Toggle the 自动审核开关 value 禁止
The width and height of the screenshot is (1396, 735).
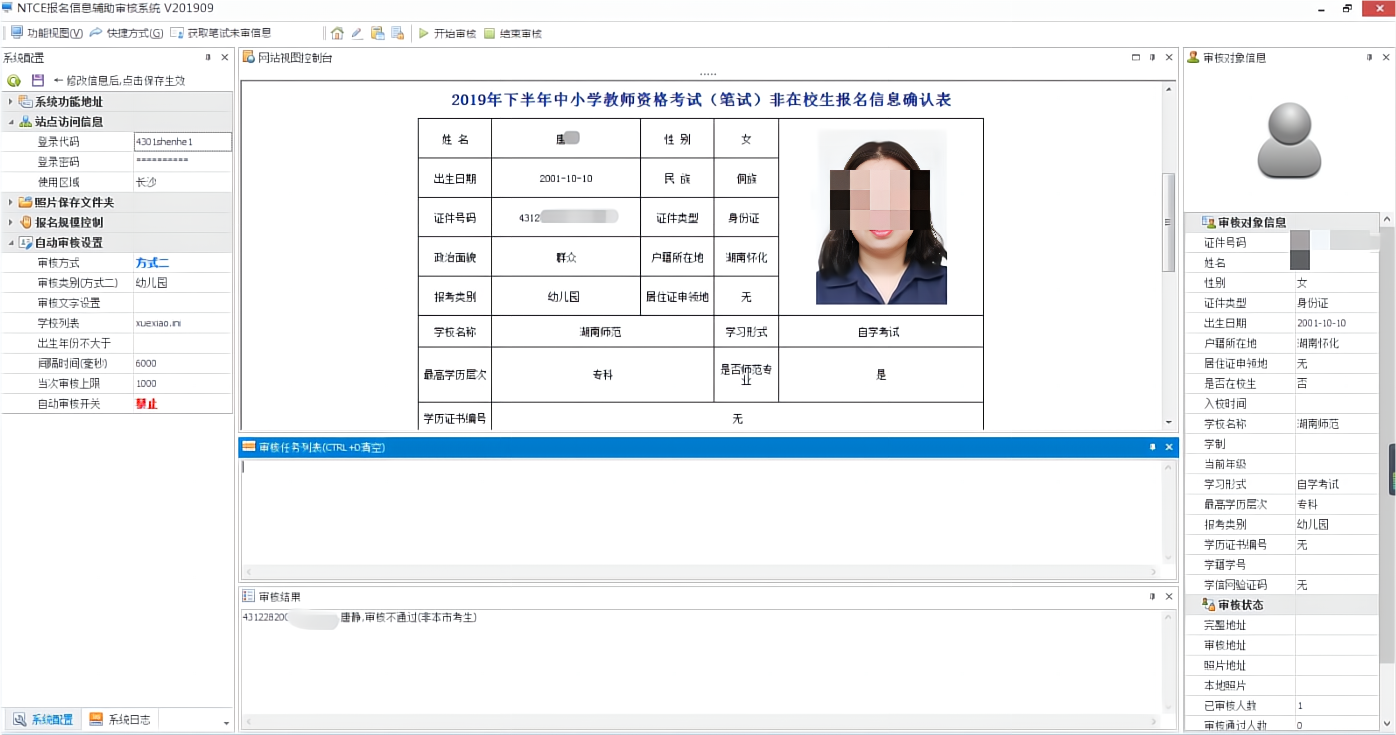point(182,404)
